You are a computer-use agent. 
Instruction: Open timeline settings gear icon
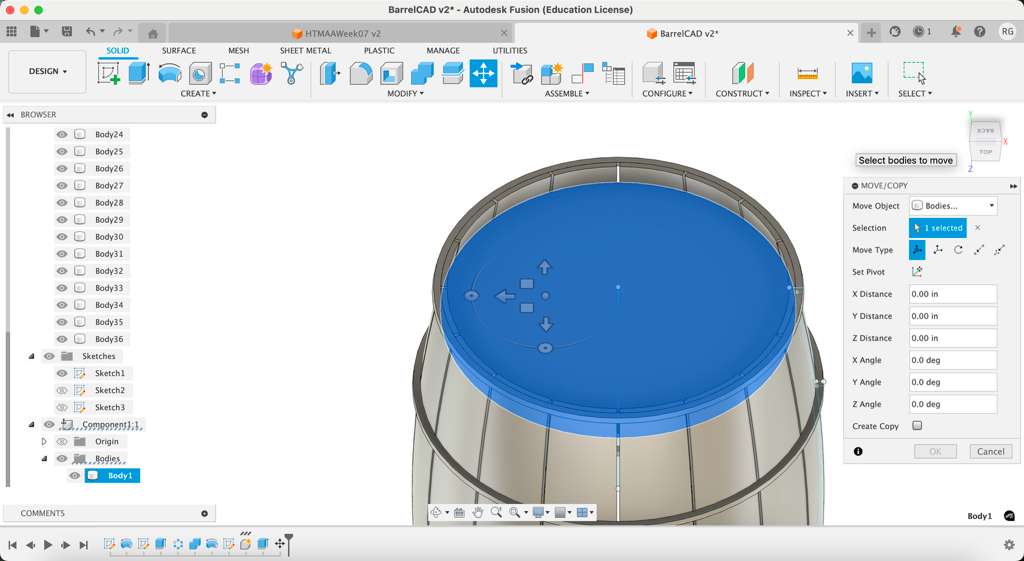click(1009, 545)
